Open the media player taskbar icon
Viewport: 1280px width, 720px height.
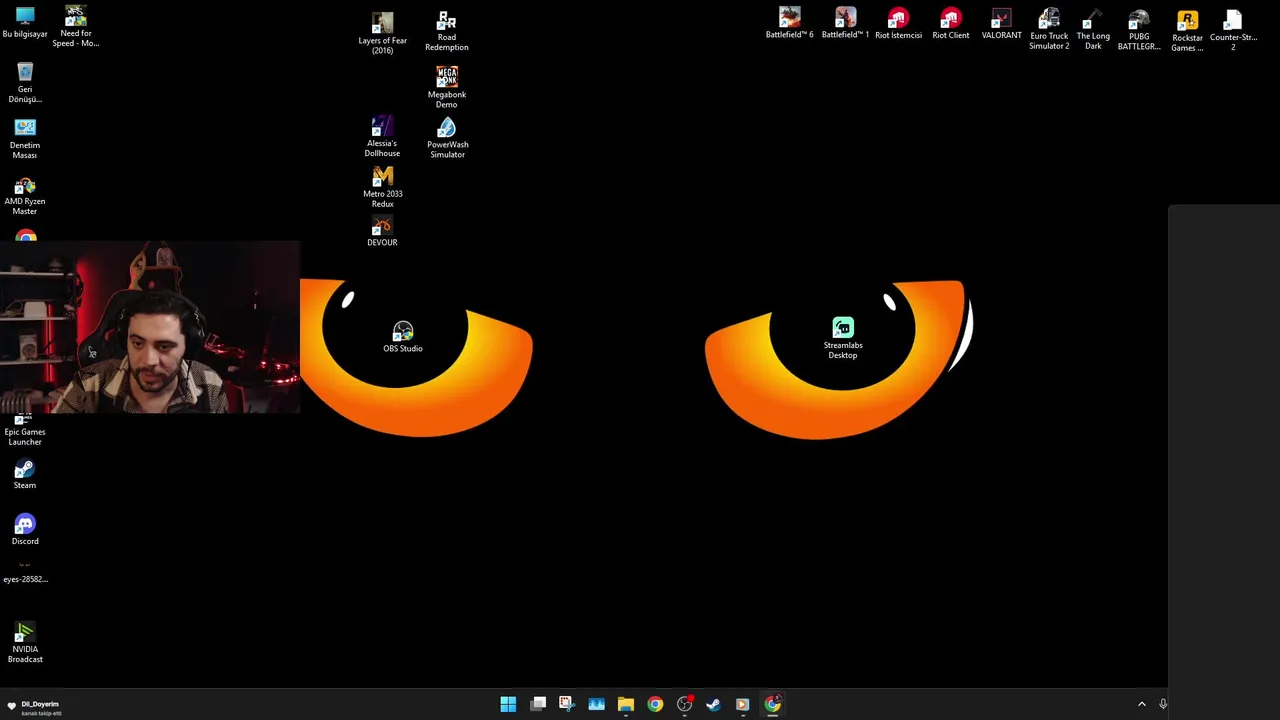tap(742, 704)
